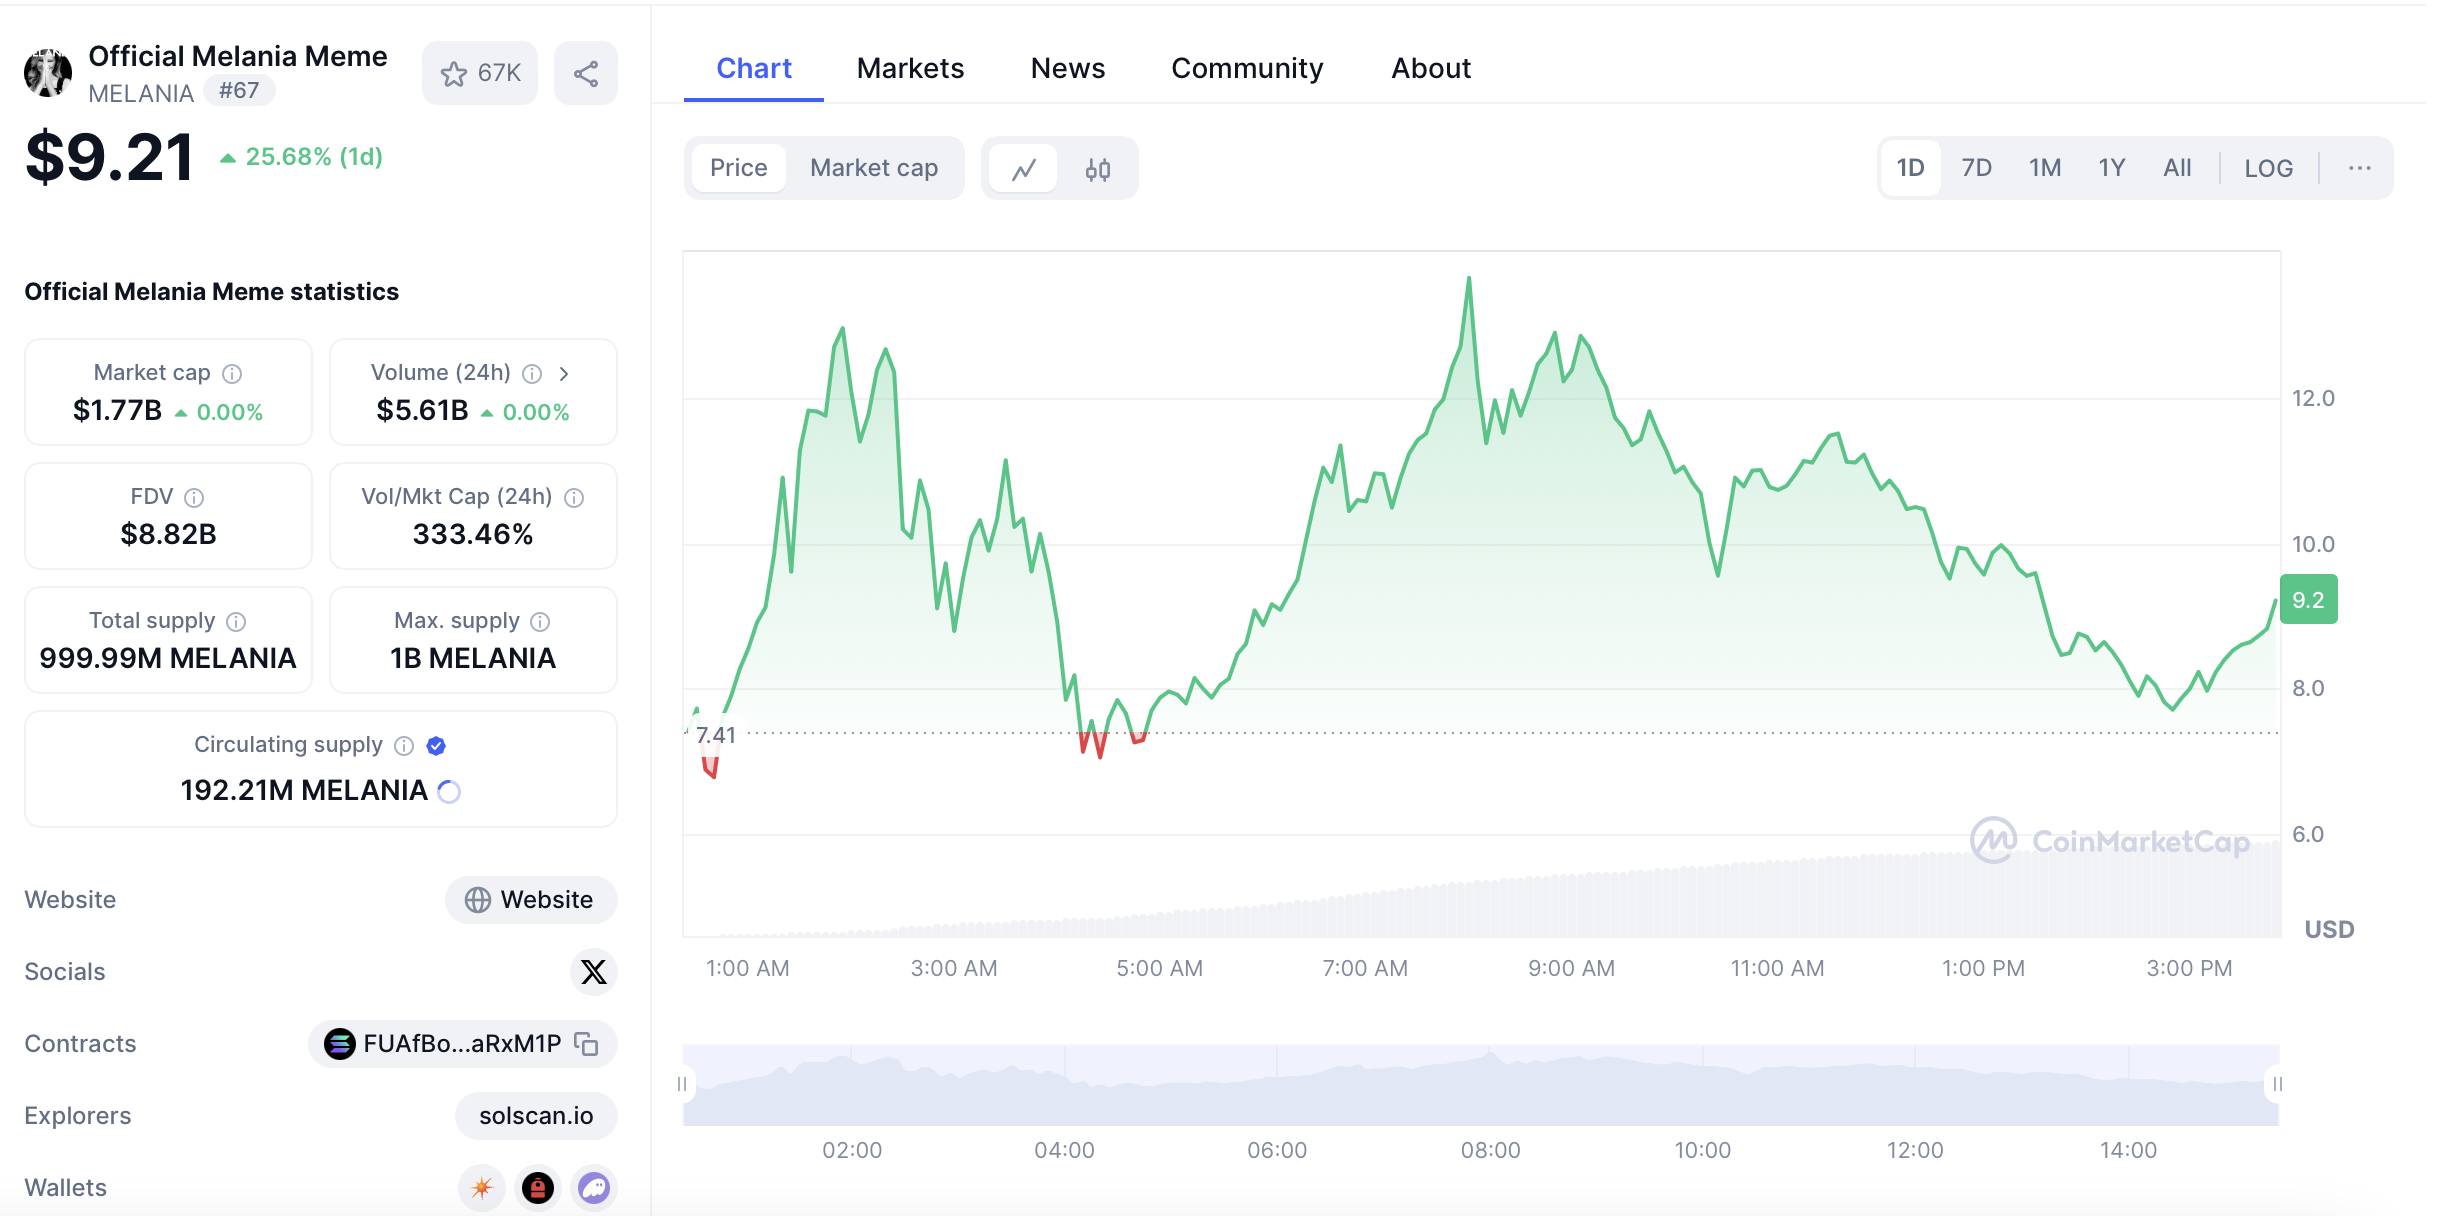This screenshot has width=2438, height=1216.
Task: Open solscan.io explorer link
Action: tap(536, 1116)
